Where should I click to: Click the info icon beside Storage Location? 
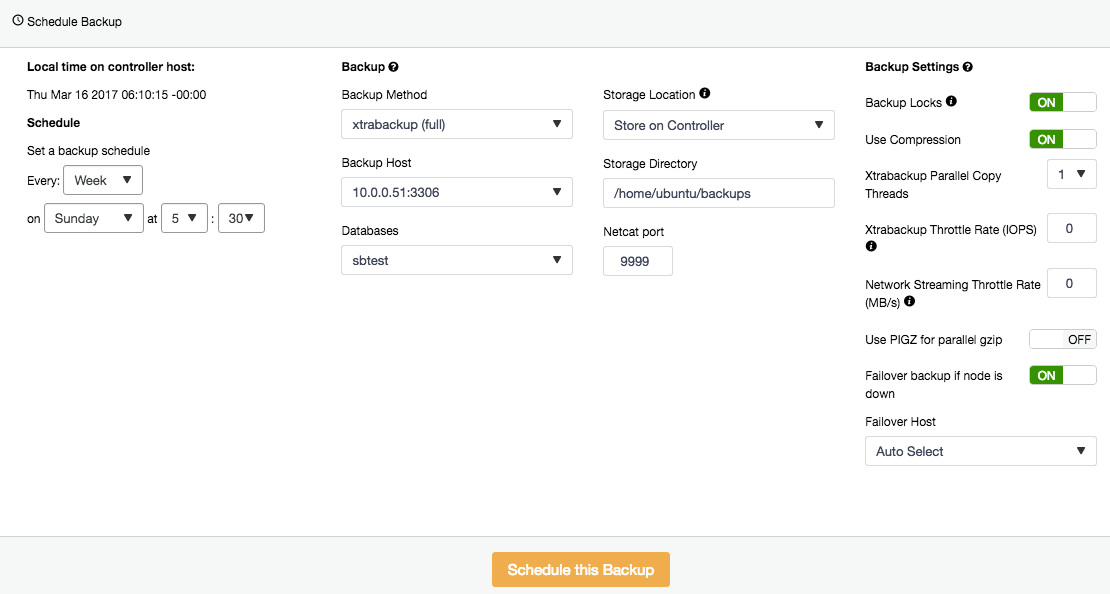tap(704, 93)
